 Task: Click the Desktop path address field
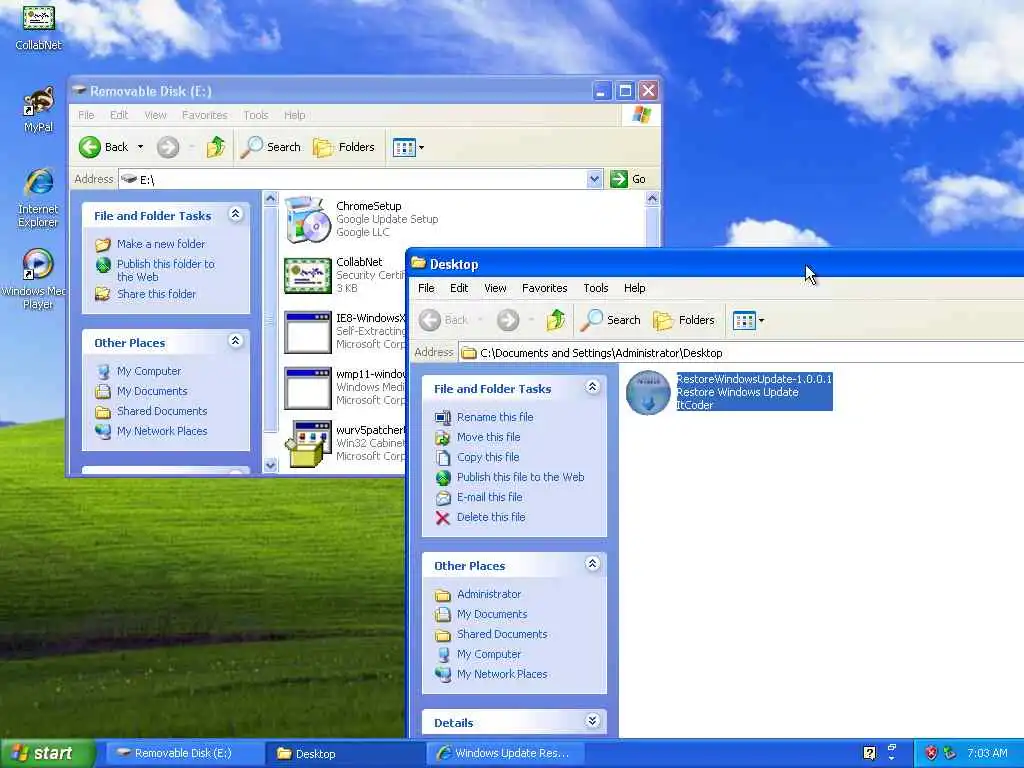point(742,353)
